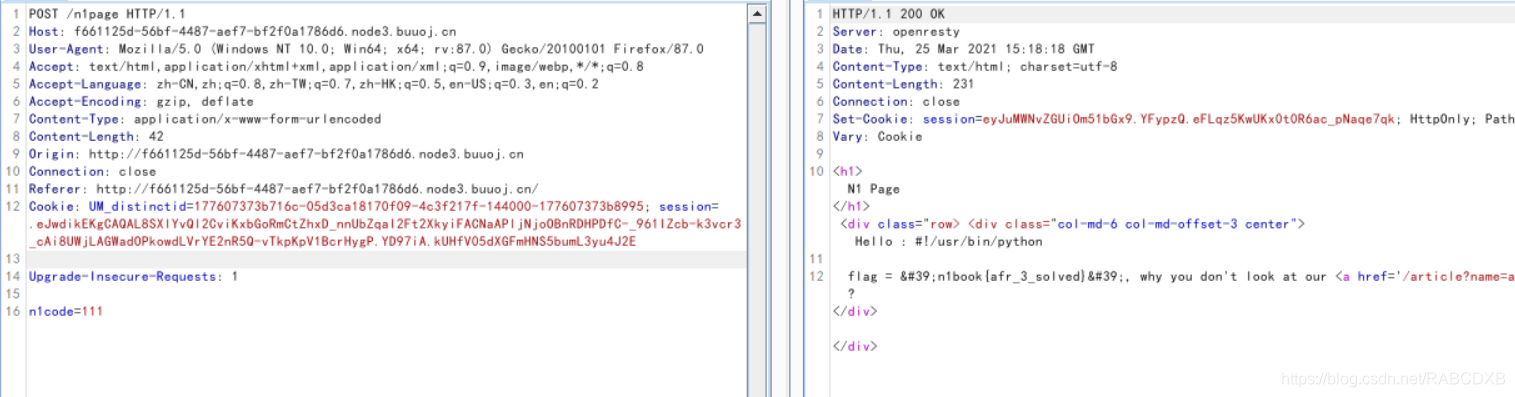Click 'Connection: close' in the request pane
This screenshot has width=1515, height=397.
click(92, 171)
